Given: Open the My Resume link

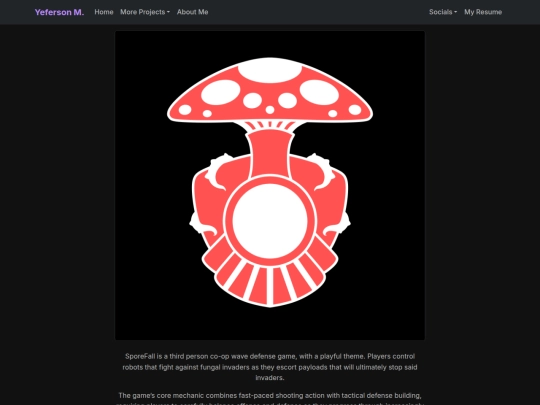Looking at the screenshot, I should click(x=483, y=12).
